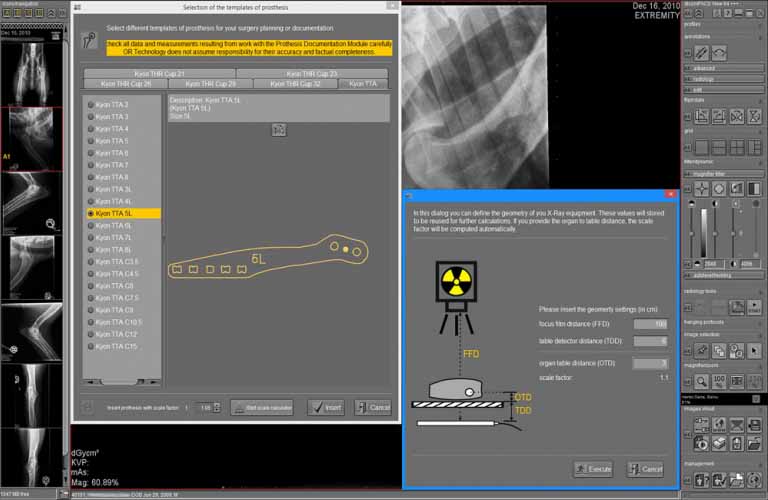The image size is (768, 500).
Task: Select the four-pane grid layout
Action: (x=737, y=147)
